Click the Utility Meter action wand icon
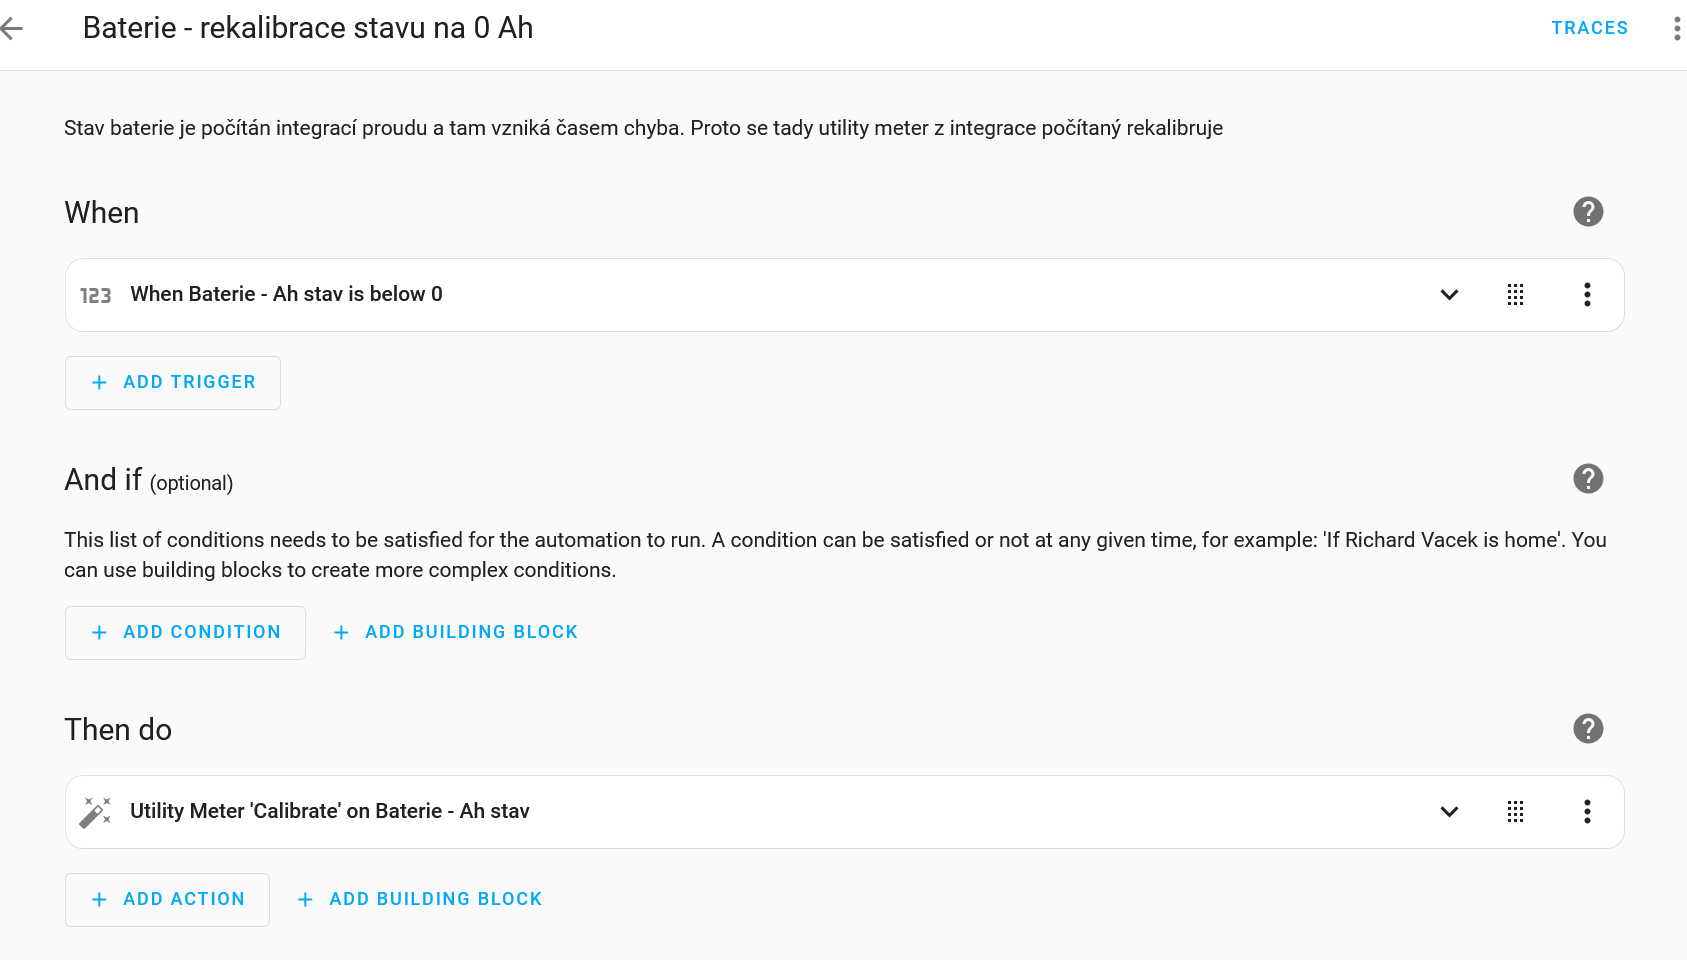The height and width of the screenshot is (960, 1687). click(x=95, y=812)
